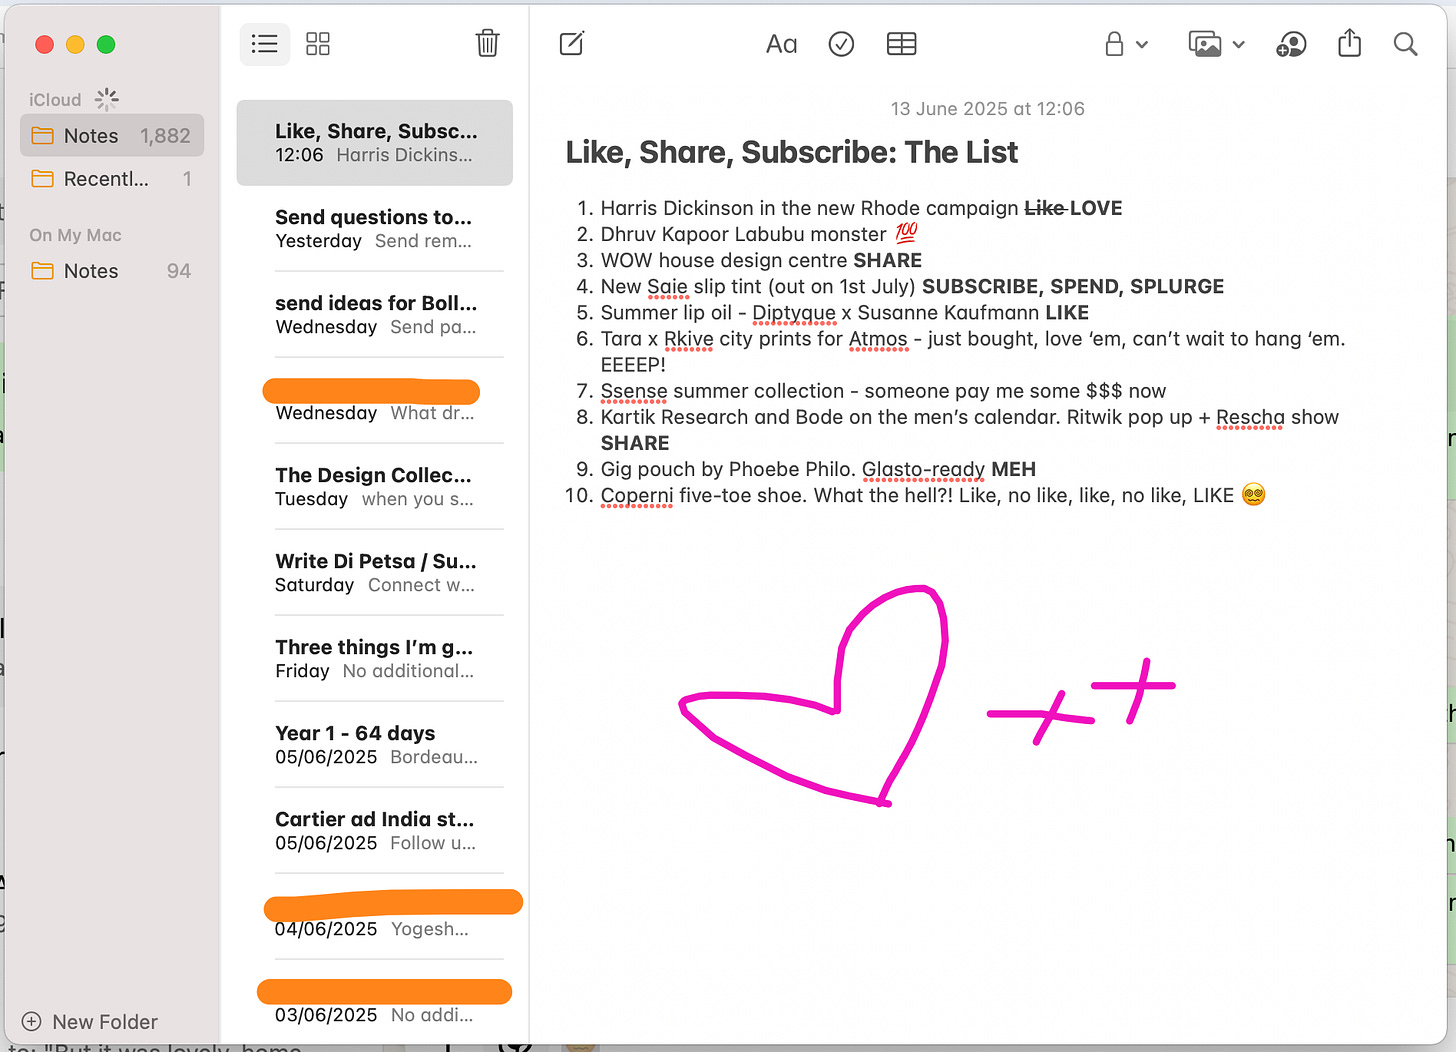Click the Tara x Rkive city prints line
This screenshot has height=1052, width=1456.
point(973,351)
